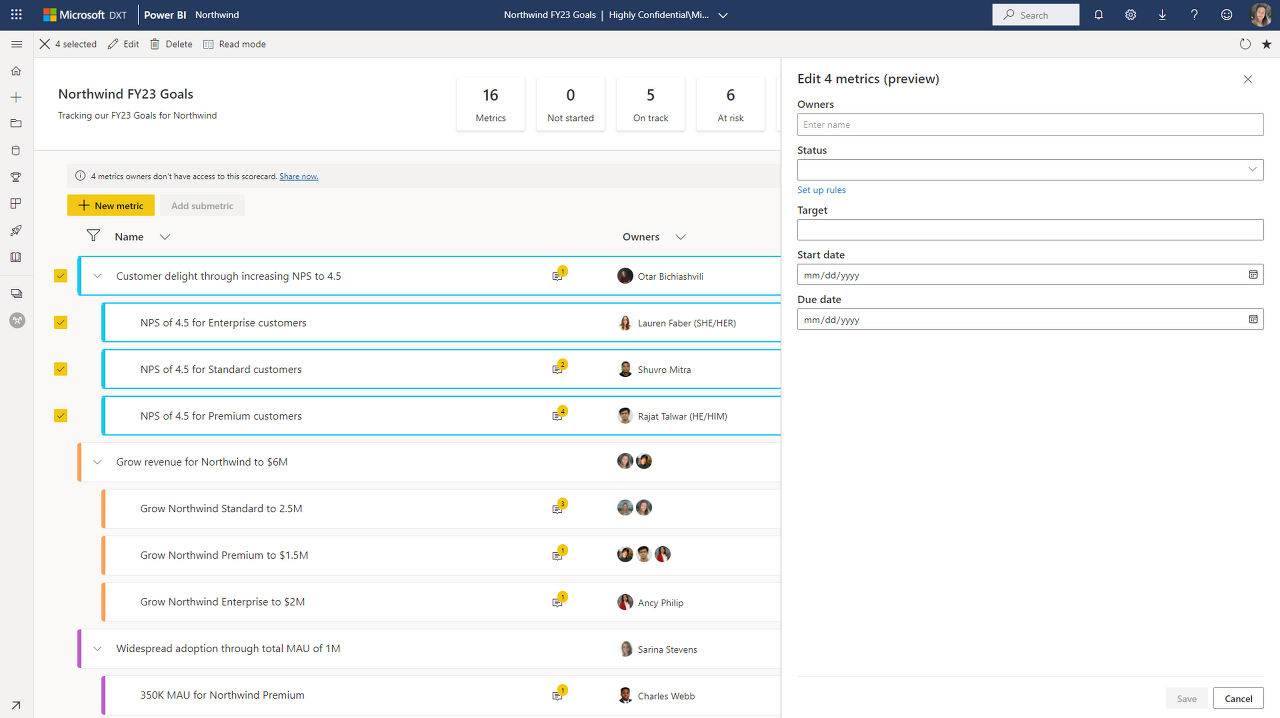
Task: Open the Northwind workspace link in header
Action: click(x=217, y=15)
